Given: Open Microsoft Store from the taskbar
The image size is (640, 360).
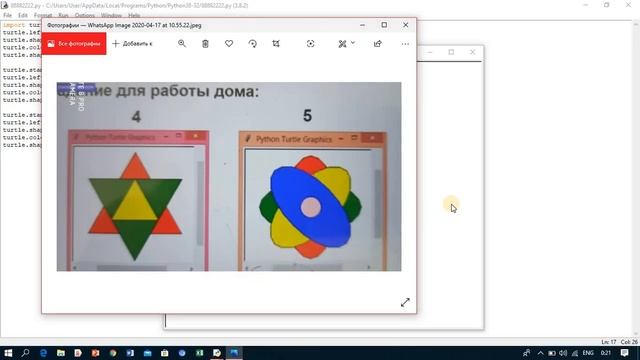Looking at the screenshot, I should 165,353.
